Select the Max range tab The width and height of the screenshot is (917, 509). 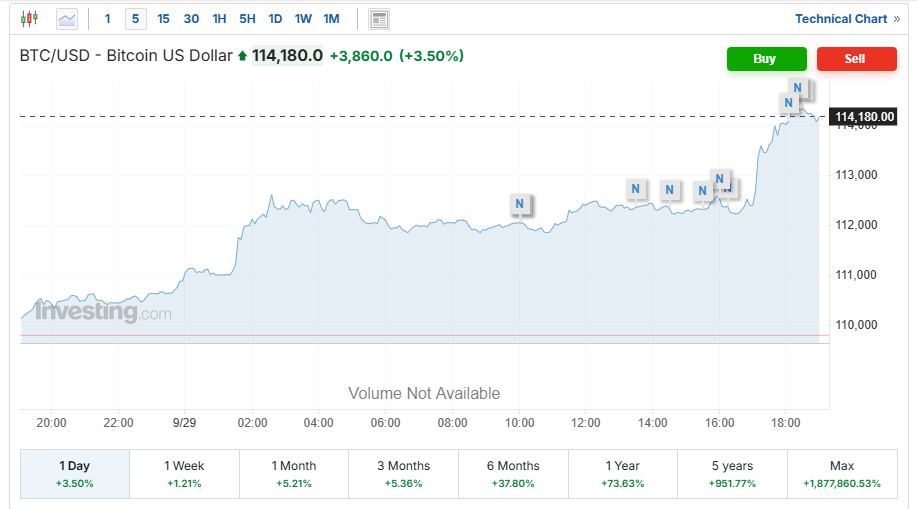[x=842, y=473]
